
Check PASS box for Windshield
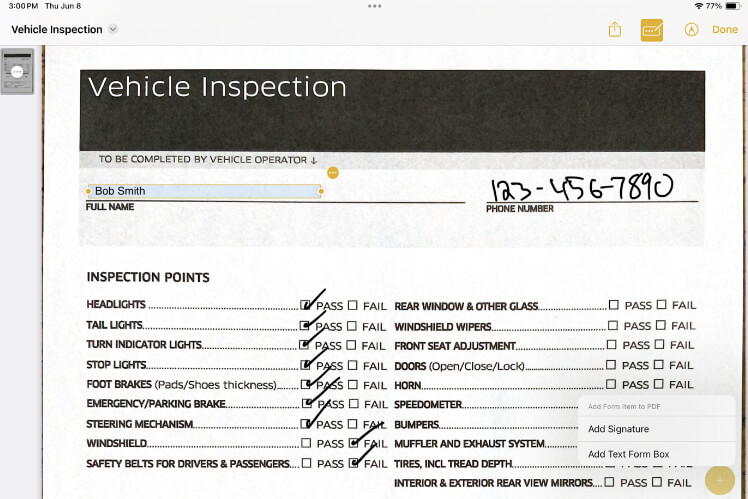point(306,443)
